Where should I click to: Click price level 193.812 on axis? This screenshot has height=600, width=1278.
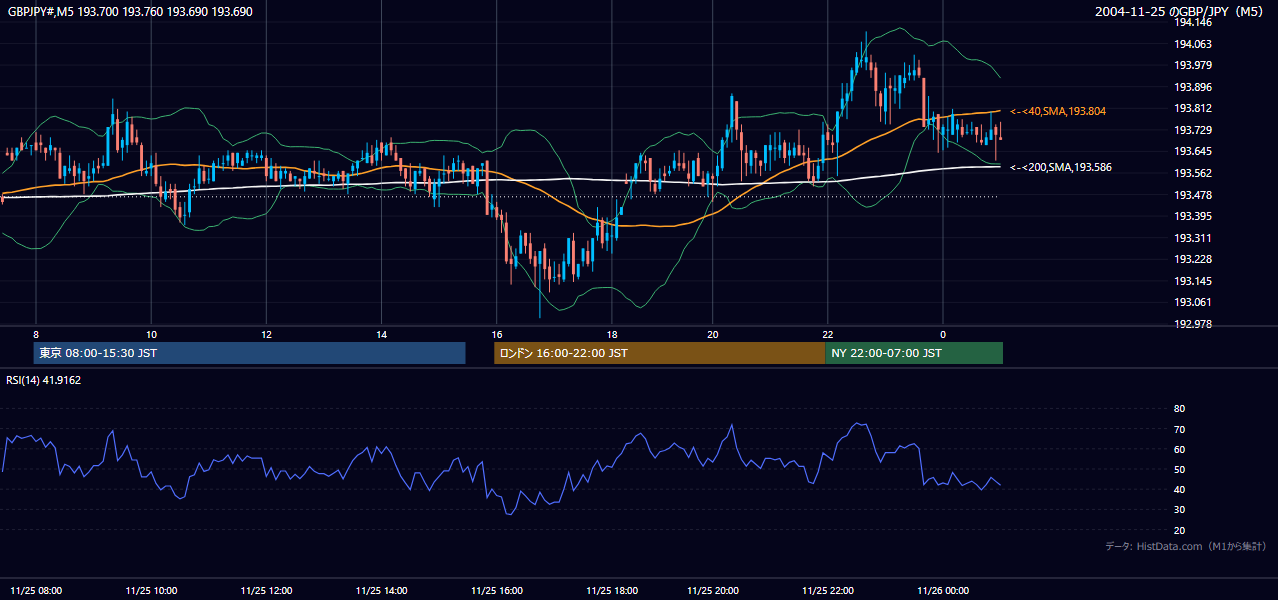[x=1192, y=108]
